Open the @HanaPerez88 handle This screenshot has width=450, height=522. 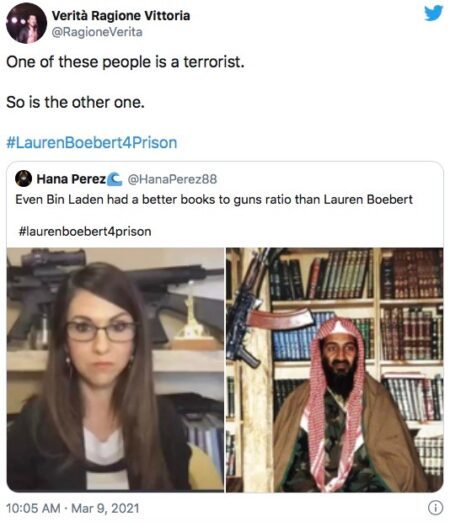pos(172,179)
